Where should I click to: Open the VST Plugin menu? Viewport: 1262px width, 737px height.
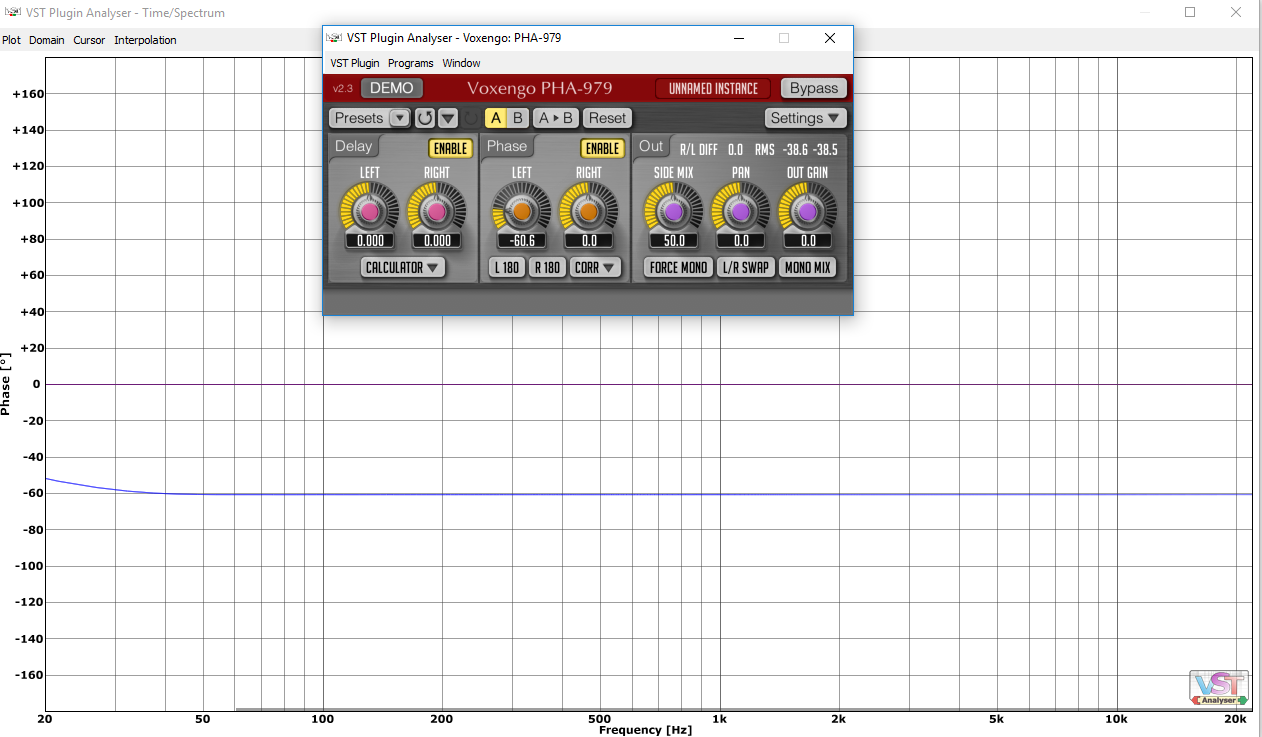pyautogui.click(x=355, y=63)
